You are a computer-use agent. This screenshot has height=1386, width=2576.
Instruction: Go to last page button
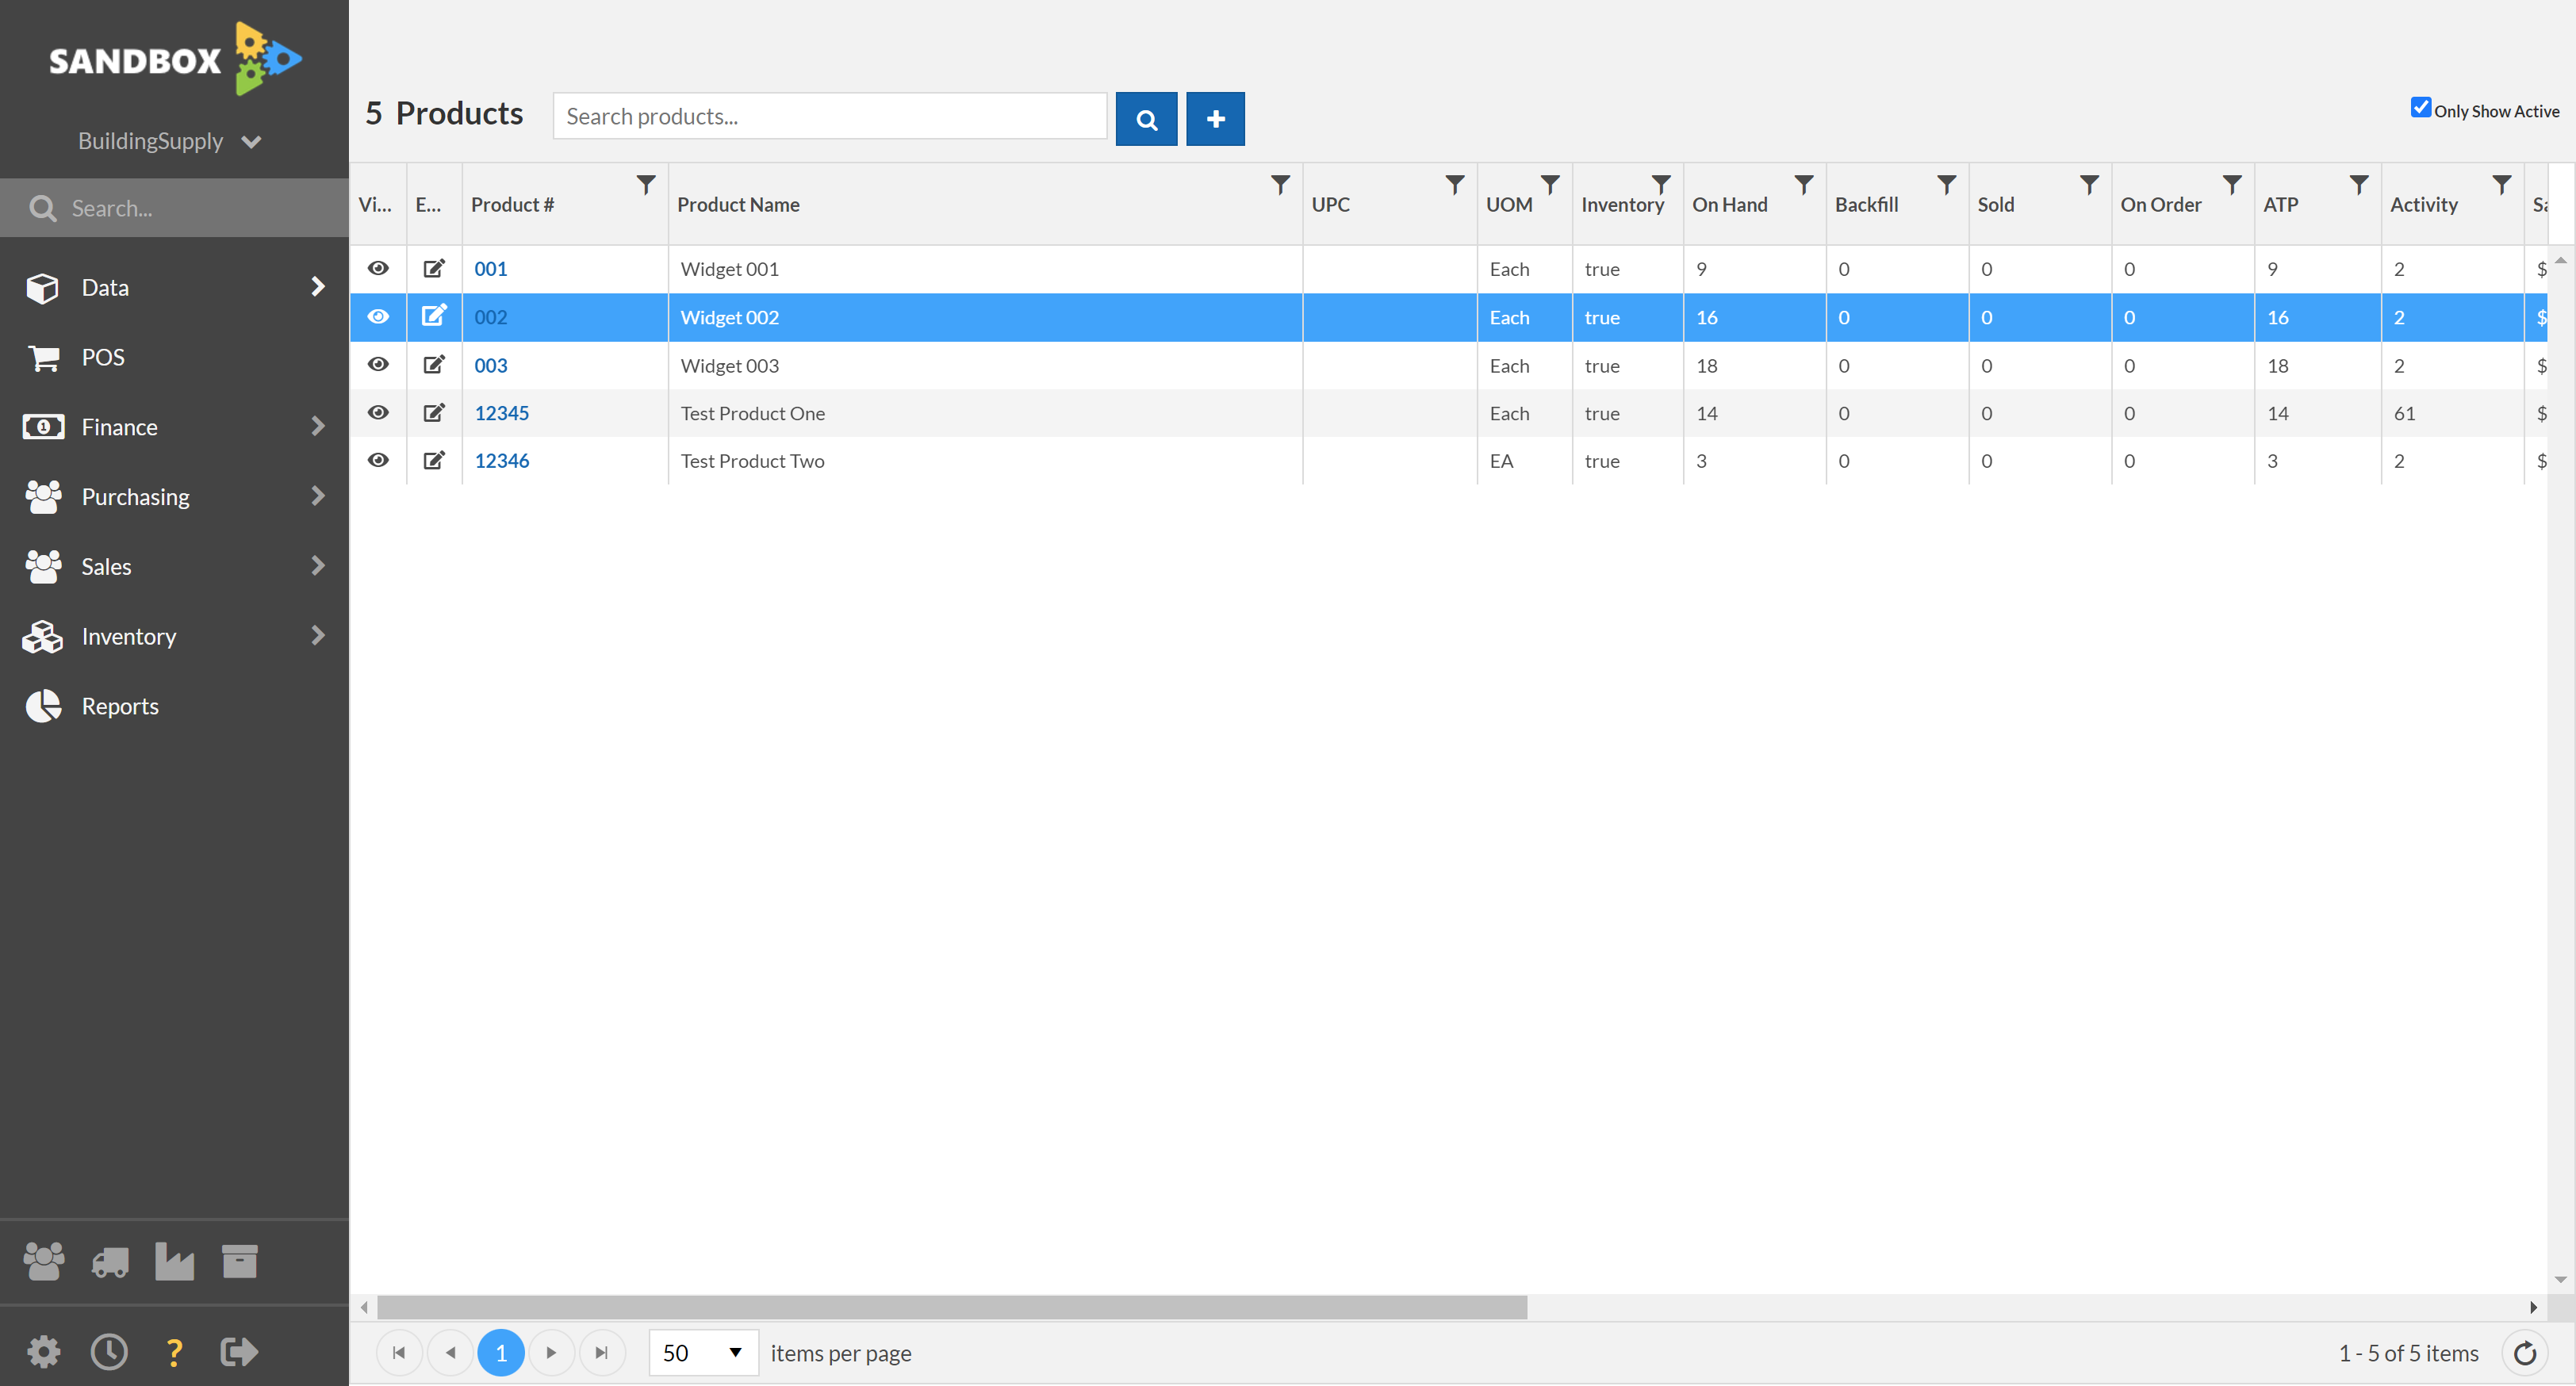tap(602, 1353)
